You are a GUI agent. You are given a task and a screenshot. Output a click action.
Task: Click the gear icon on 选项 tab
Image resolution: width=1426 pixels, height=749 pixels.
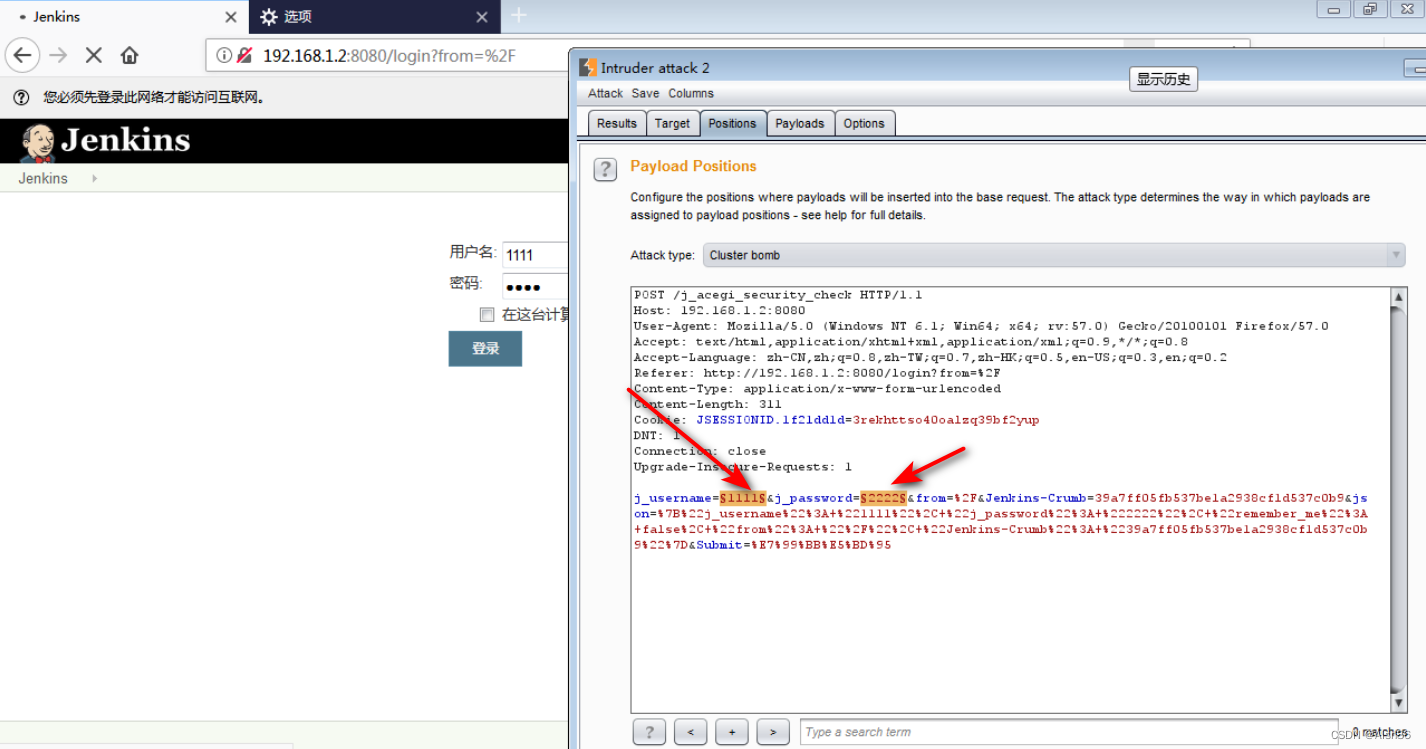tap(268, 17)
